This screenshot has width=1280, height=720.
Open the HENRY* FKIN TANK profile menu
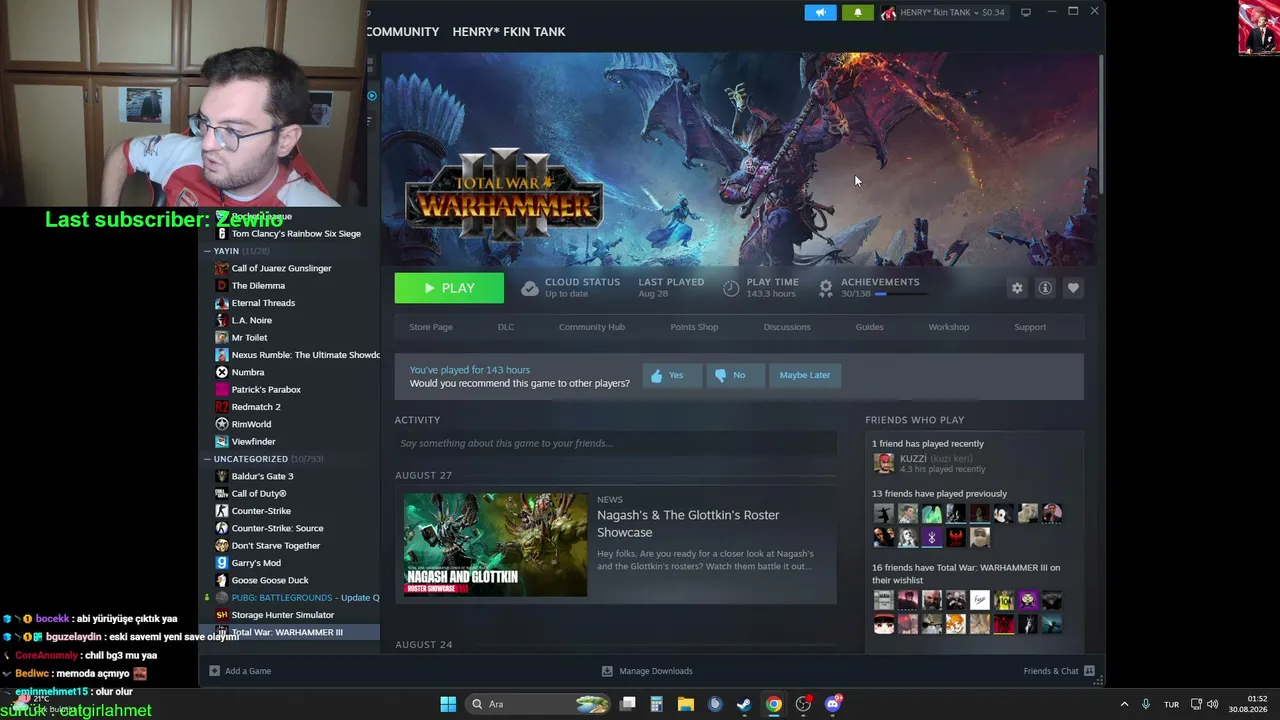tap(509, 32)
